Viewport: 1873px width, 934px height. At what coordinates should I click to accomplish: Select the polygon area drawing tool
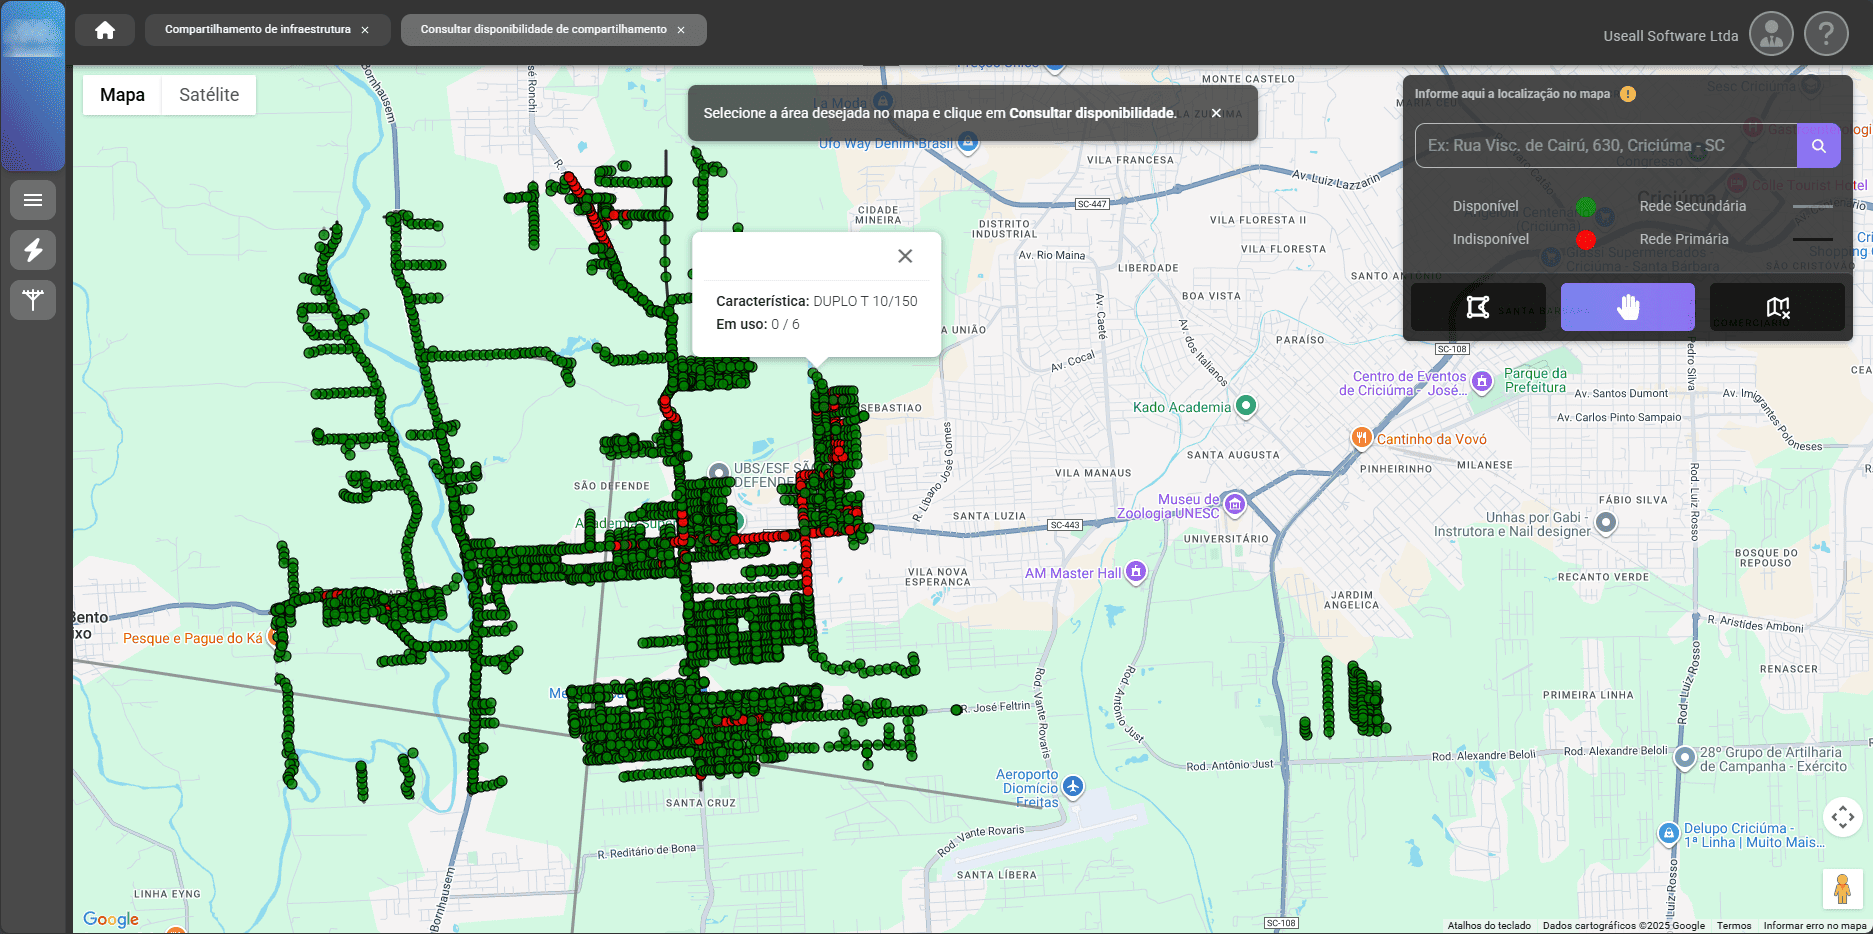pyautogui.click(x=1477, y=307)
